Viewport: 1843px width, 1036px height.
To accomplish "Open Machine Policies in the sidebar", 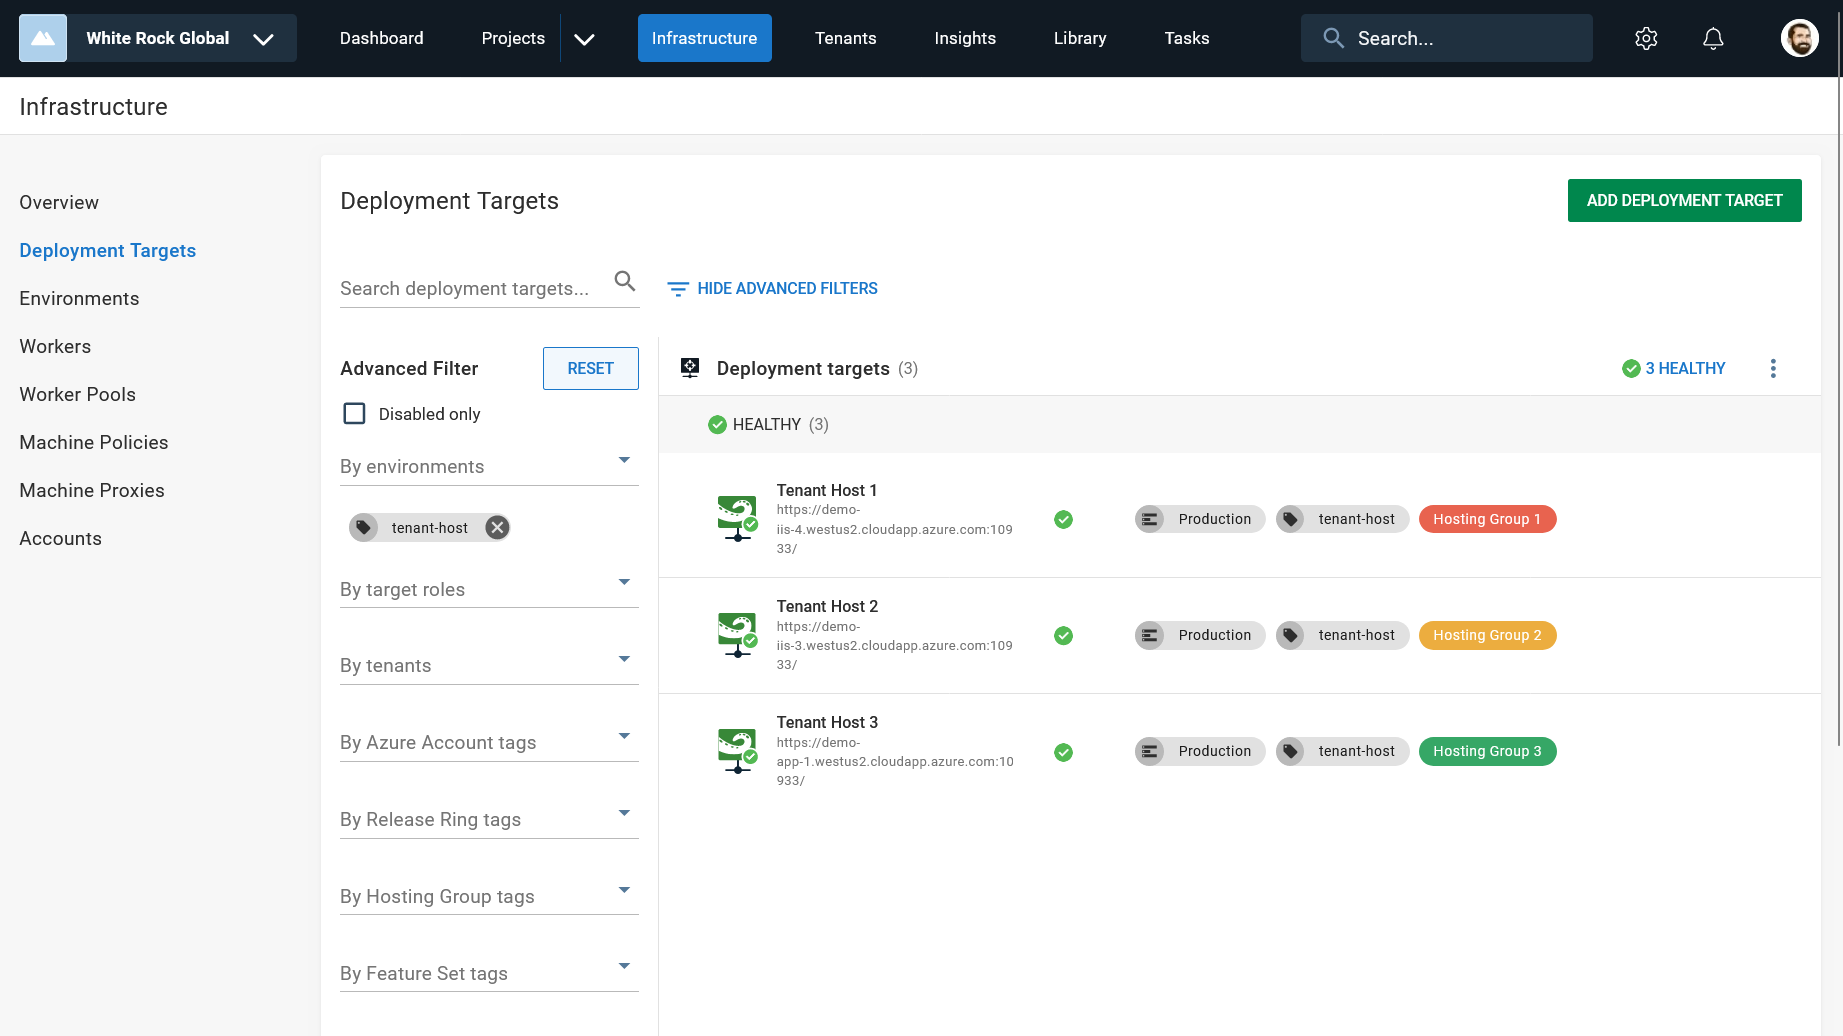I will click(x=94, y=442).
